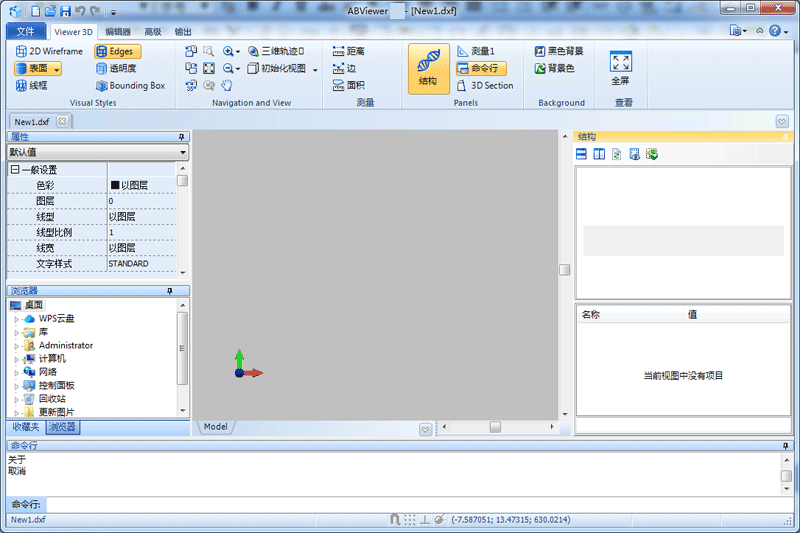This screenshot has height=533, width=800.
Task: Click the Bounding Box style icon
Action: coord(102,86)
